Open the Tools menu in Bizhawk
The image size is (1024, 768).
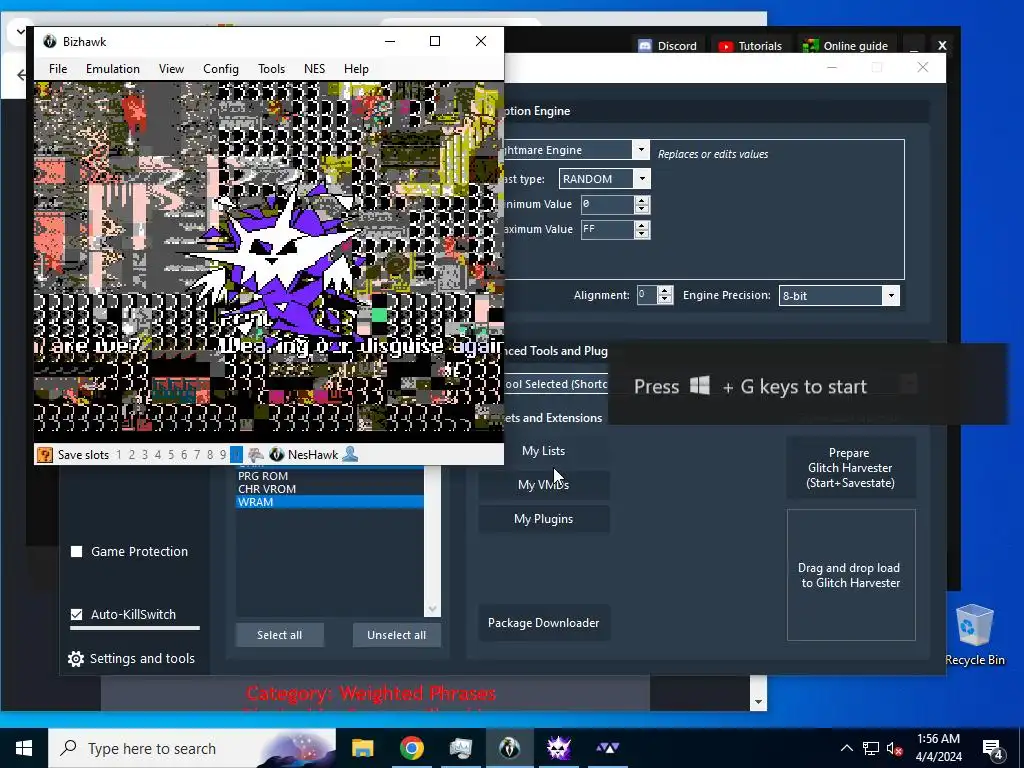pos(271,69)
